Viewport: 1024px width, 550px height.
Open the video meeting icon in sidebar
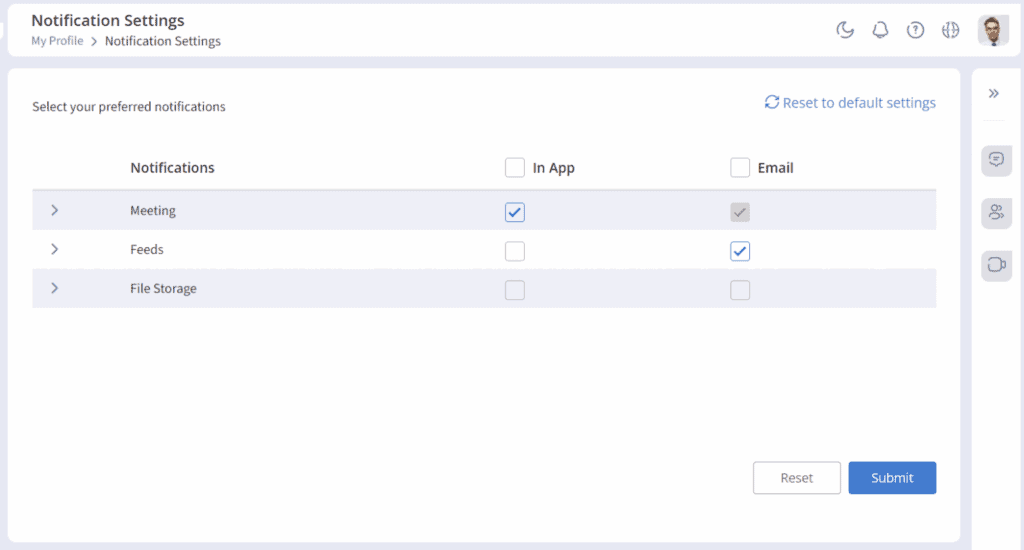tap(996, 265)
